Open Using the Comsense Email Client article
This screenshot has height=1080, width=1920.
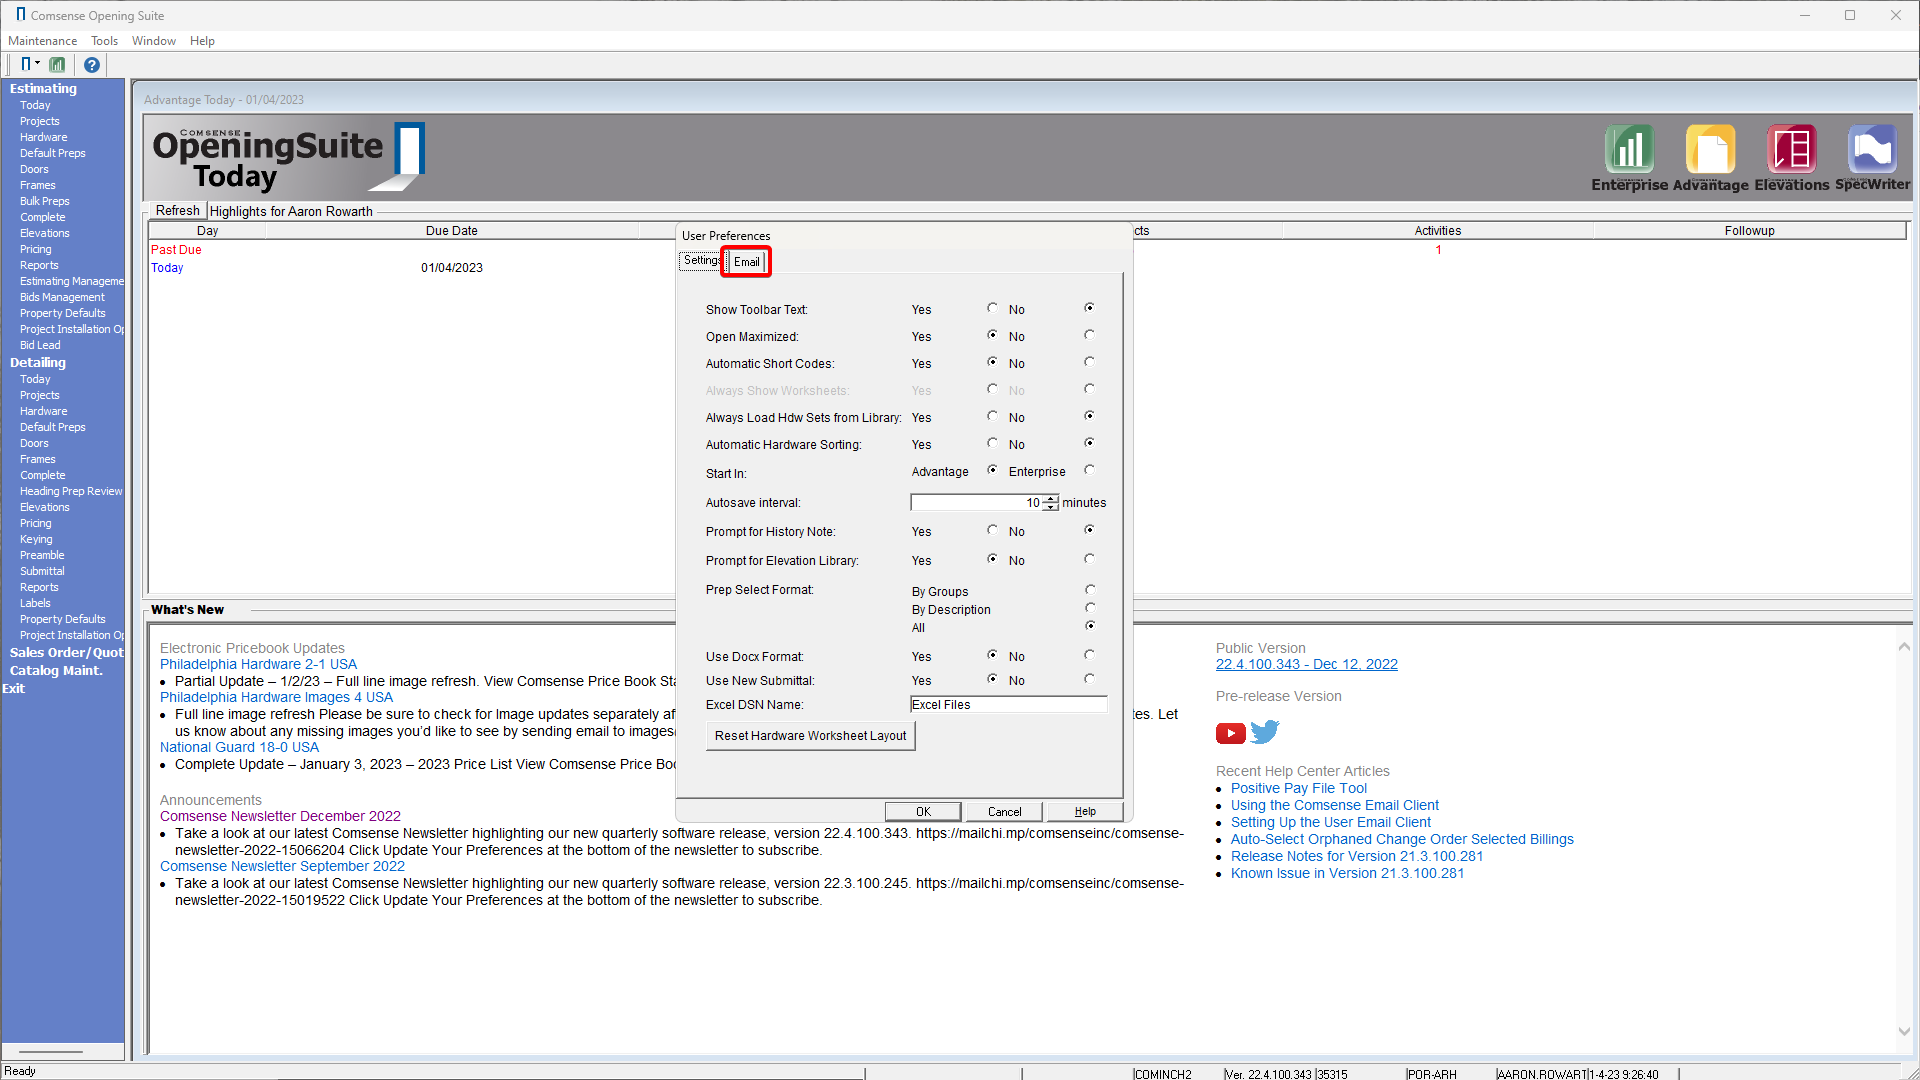(1334, 805)
